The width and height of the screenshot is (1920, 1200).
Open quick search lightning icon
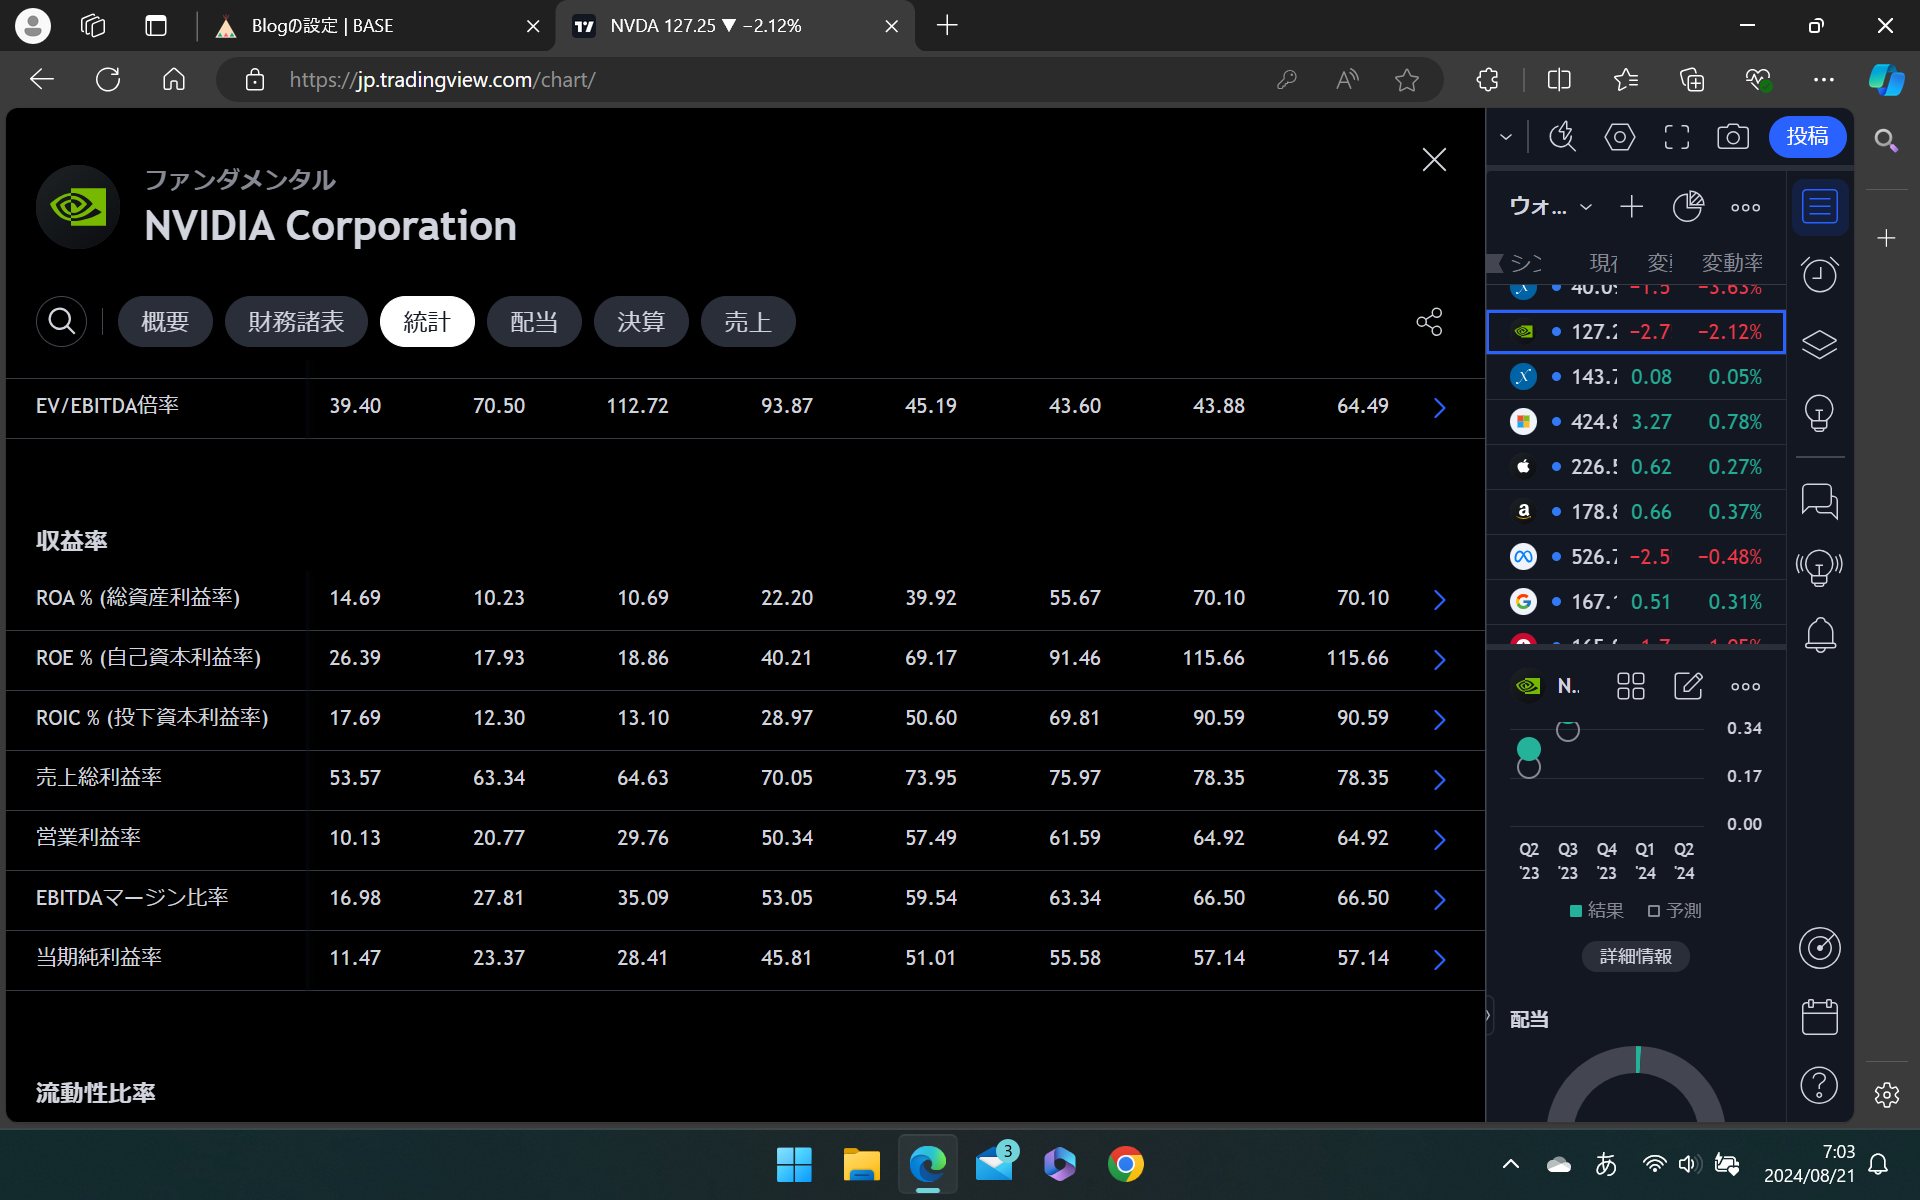click(x=1563, y=137)
